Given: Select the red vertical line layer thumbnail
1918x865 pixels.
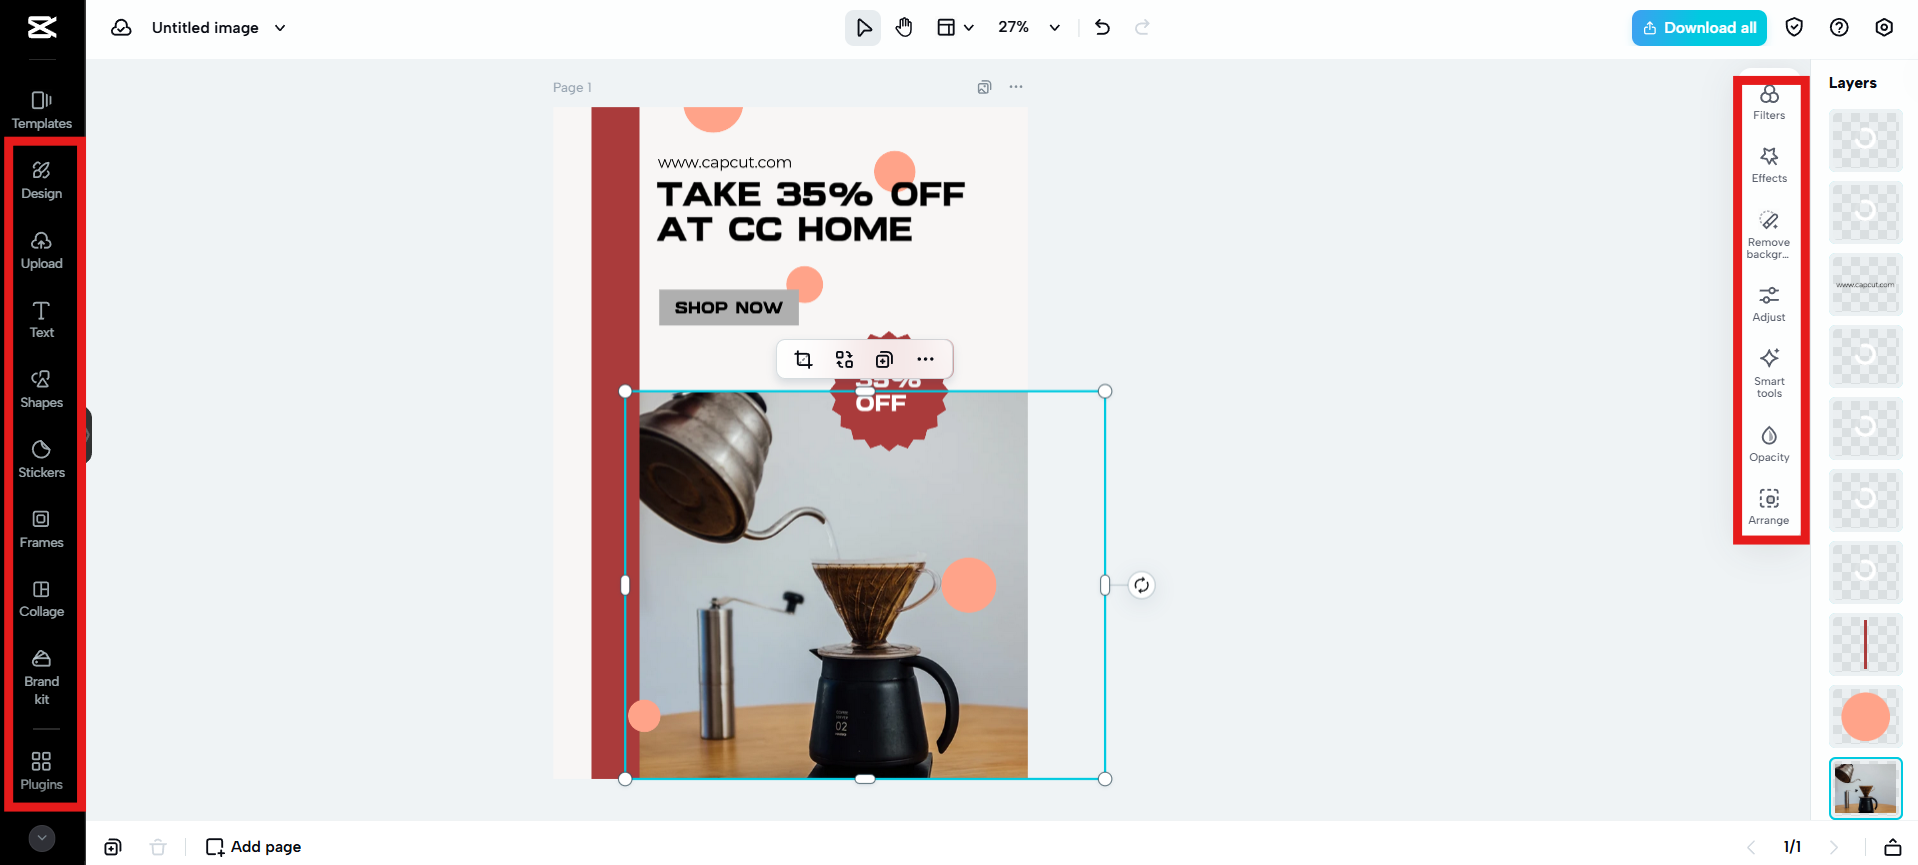Looking at the screenshot, I should coord(1865,644).
